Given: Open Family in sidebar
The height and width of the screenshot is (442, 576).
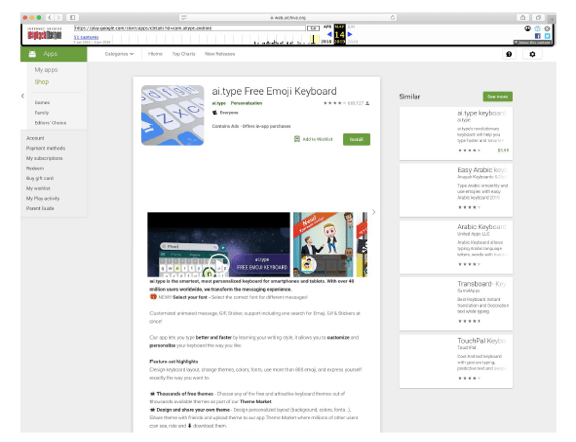Looking at the screenshot, I should click(42, 113).
